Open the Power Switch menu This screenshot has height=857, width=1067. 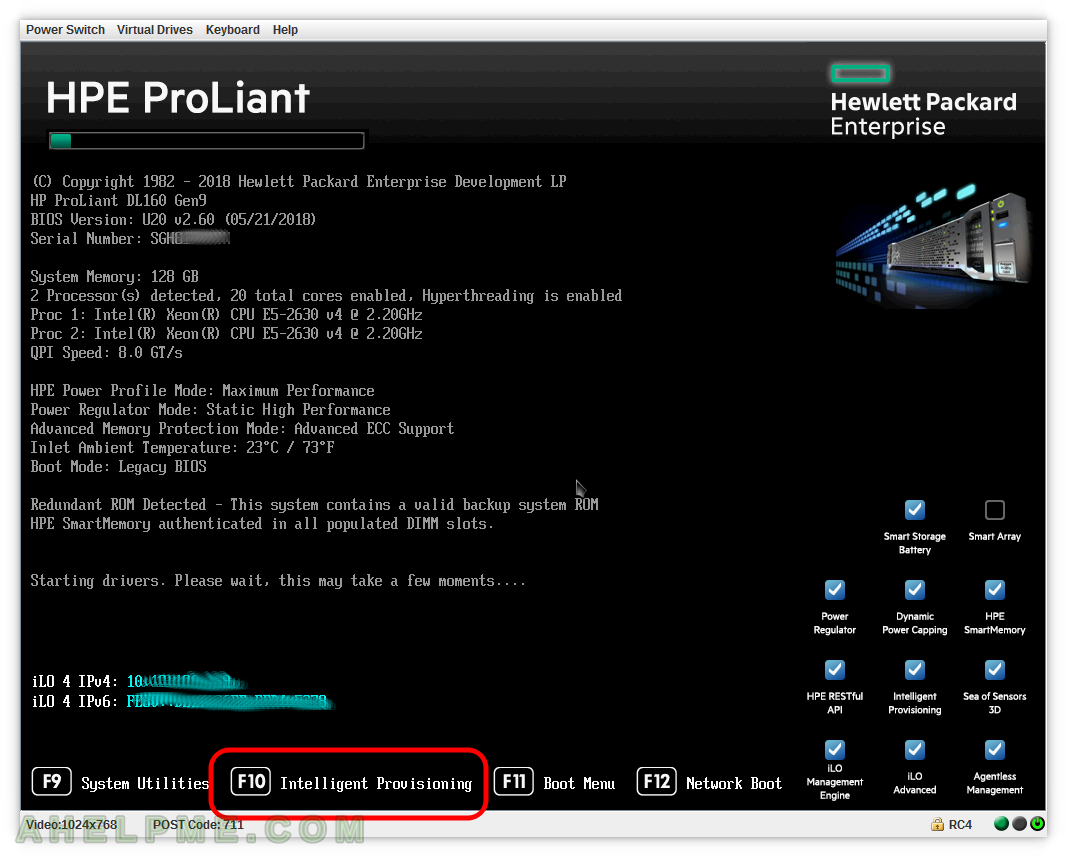[65, 30]
